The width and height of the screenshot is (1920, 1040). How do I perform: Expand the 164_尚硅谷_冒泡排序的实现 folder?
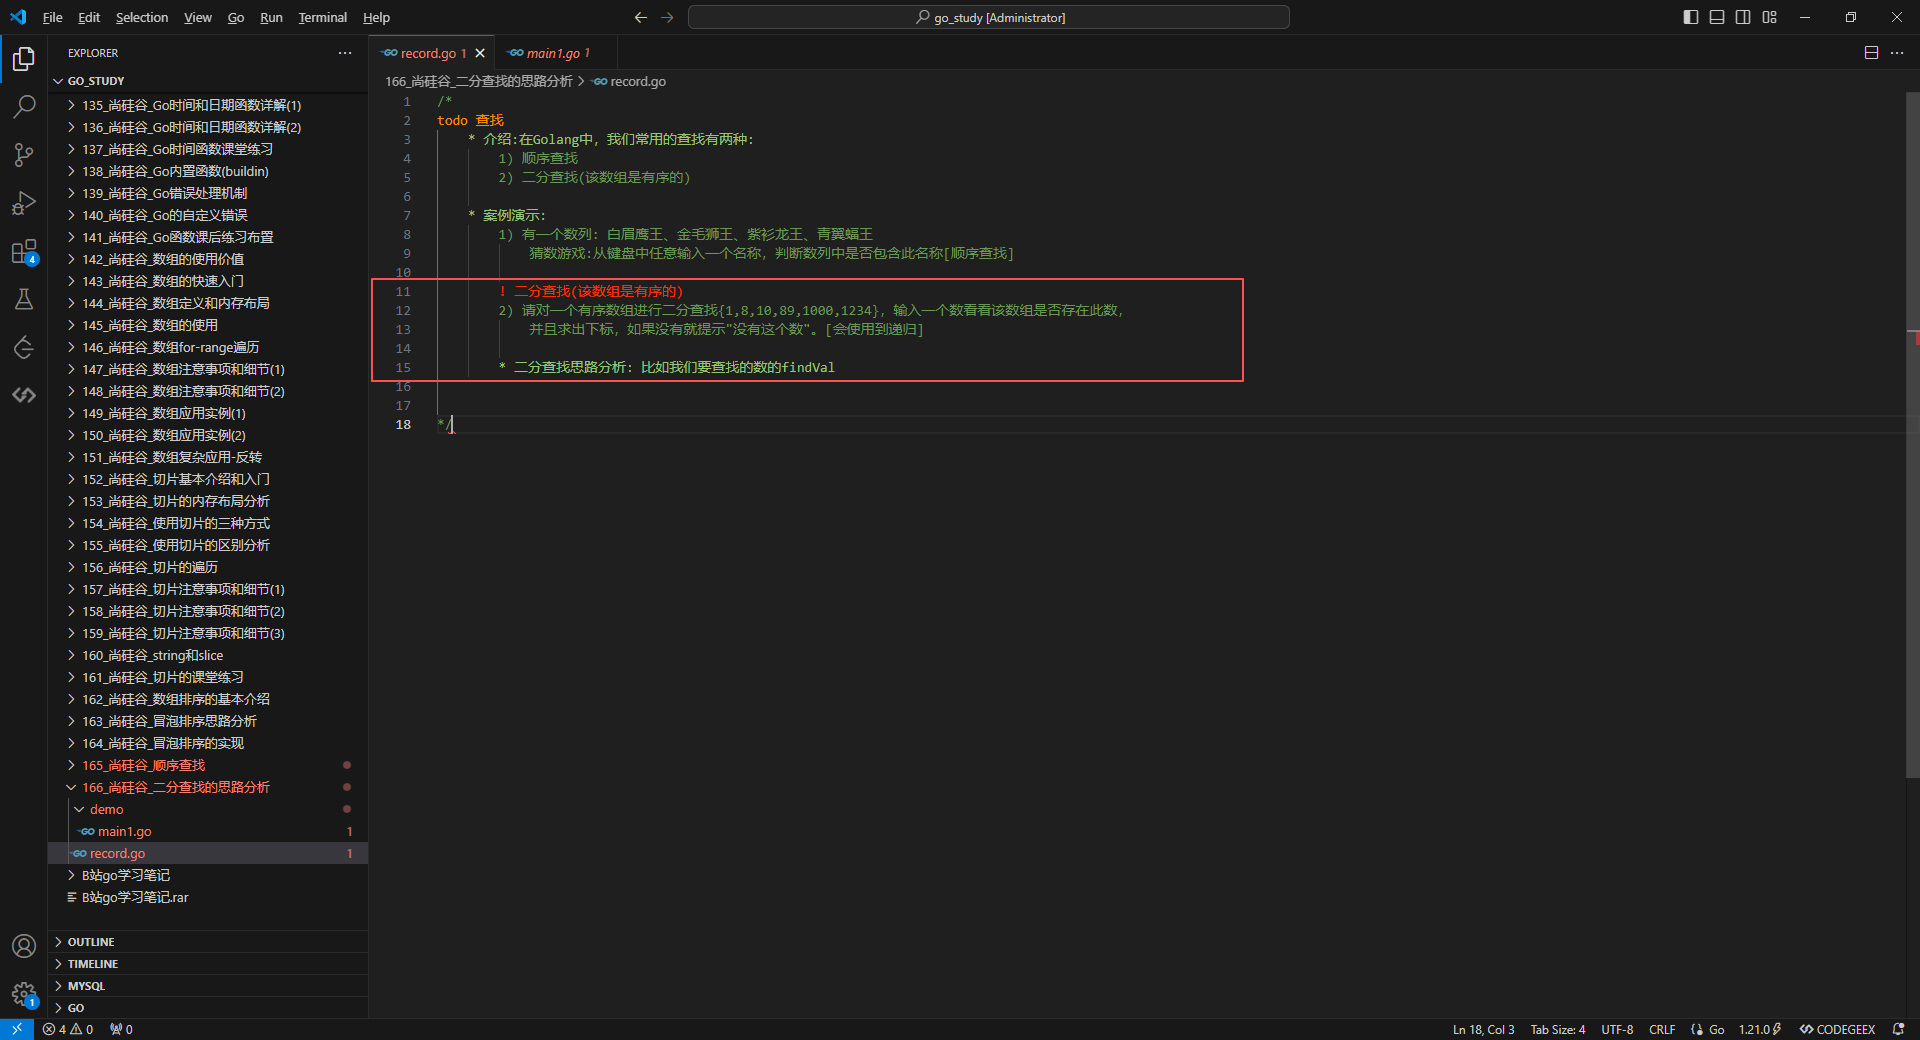click(208, 743)
